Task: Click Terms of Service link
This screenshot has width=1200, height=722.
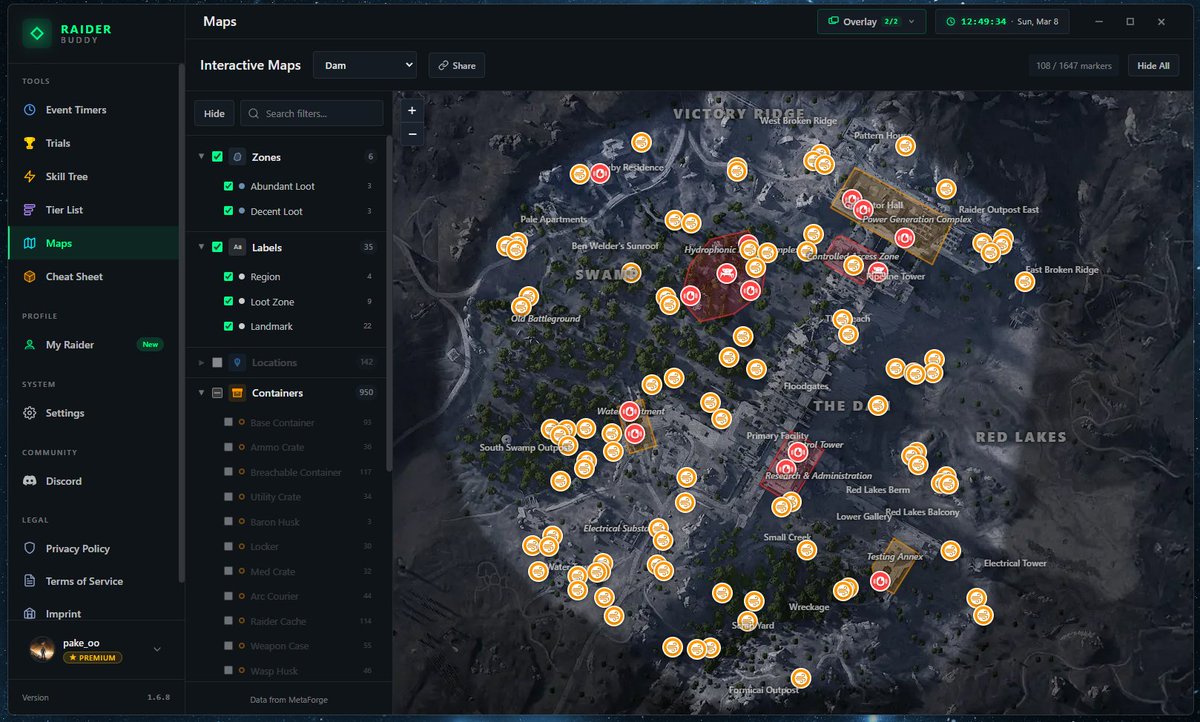Action: click(x=84, y=581)
